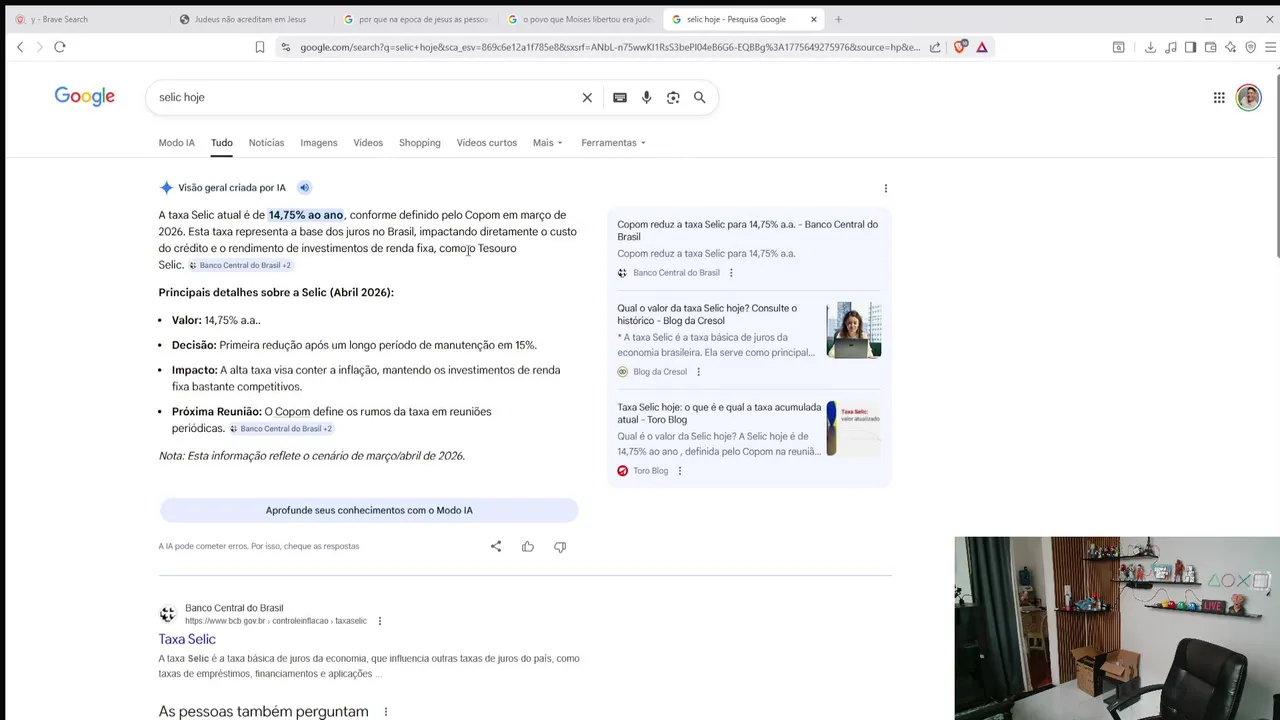Expand the Mais search filter dropdown

(x=547, y=143)
